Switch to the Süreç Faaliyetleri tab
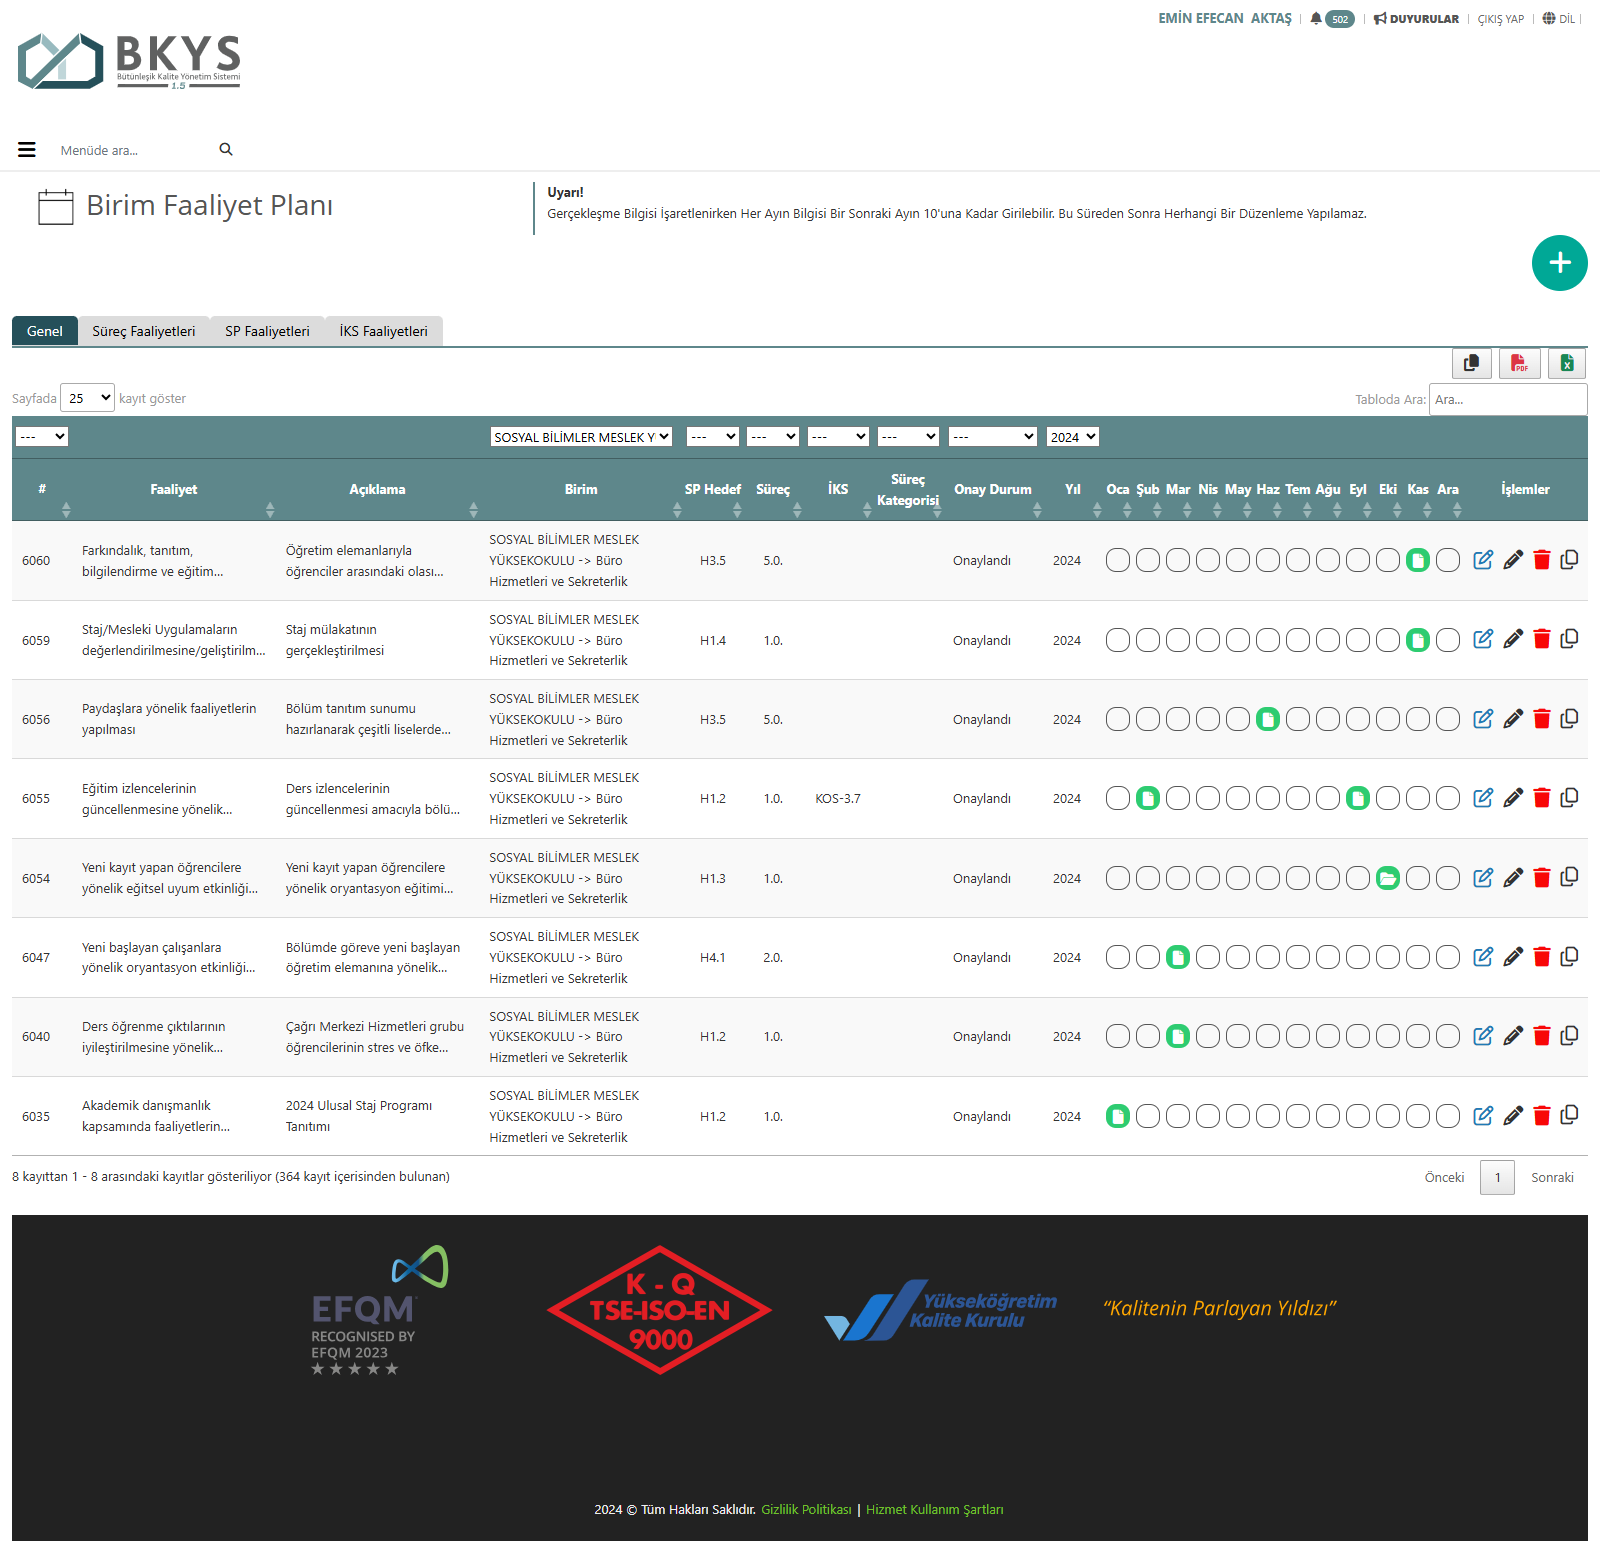 [144, 331]
